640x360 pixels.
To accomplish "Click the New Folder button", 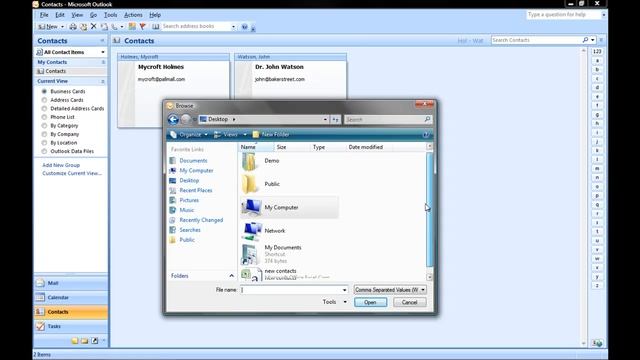I will point(271,135).
